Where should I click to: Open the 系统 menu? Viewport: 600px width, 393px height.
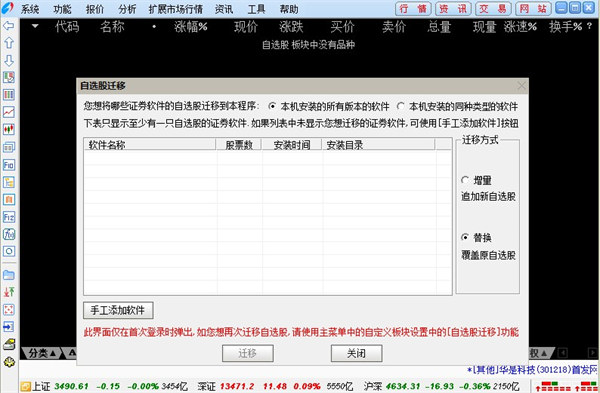[x=30, y=9]
